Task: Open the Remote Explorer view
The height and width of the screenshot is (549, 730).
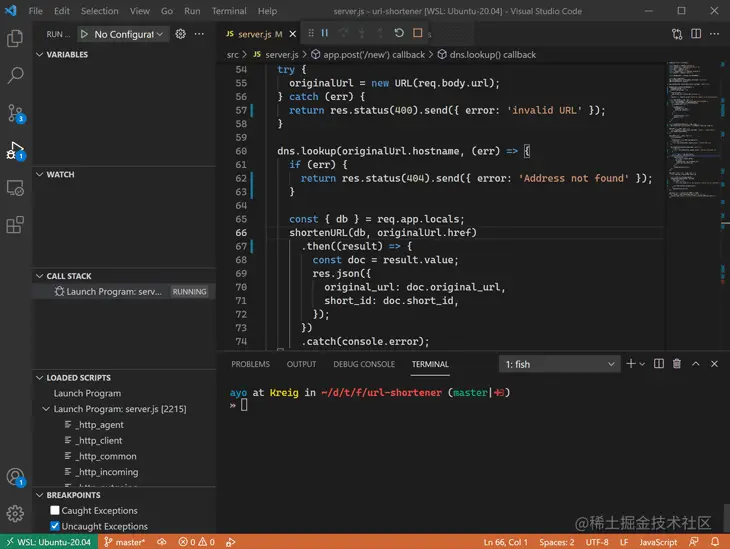Action: 15,188
